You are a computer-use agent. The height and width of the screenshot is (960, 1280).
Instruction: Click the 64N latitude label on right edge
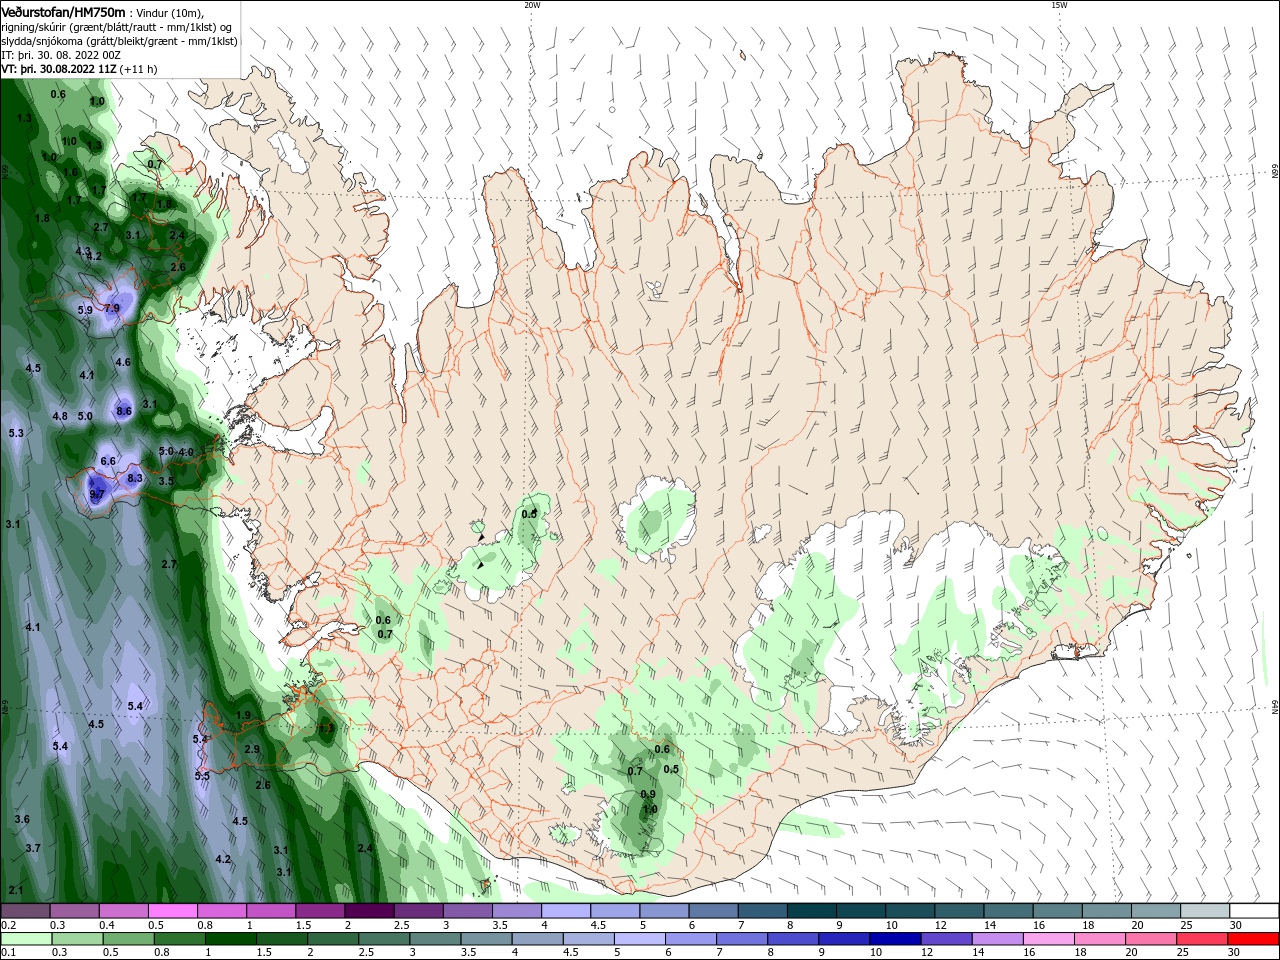(x=1275, y=708)
